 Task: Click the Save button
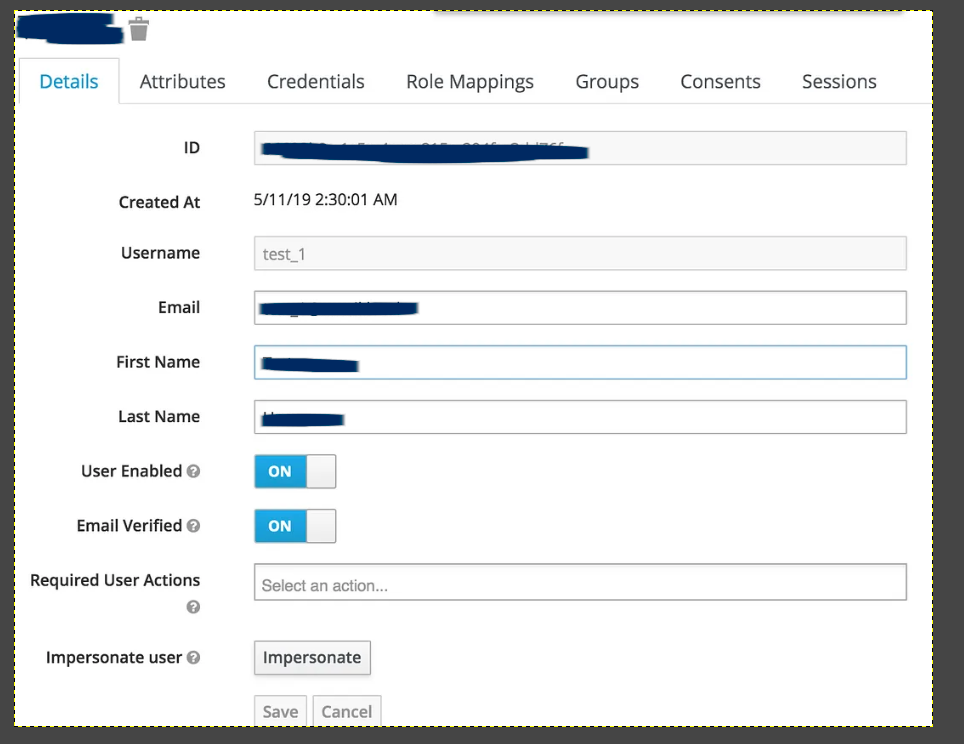[280, 711]
